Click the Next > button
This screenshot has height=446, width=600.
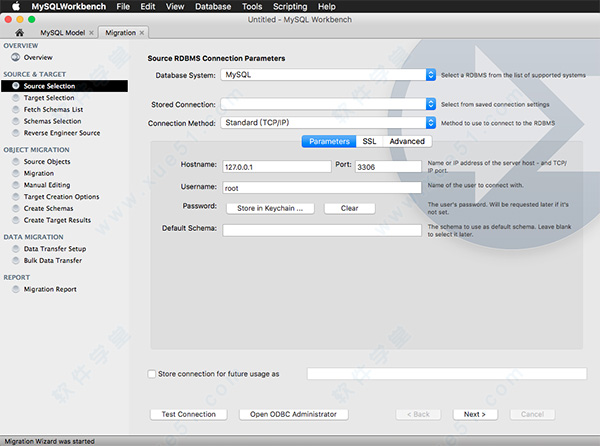(x=475, y=414)
